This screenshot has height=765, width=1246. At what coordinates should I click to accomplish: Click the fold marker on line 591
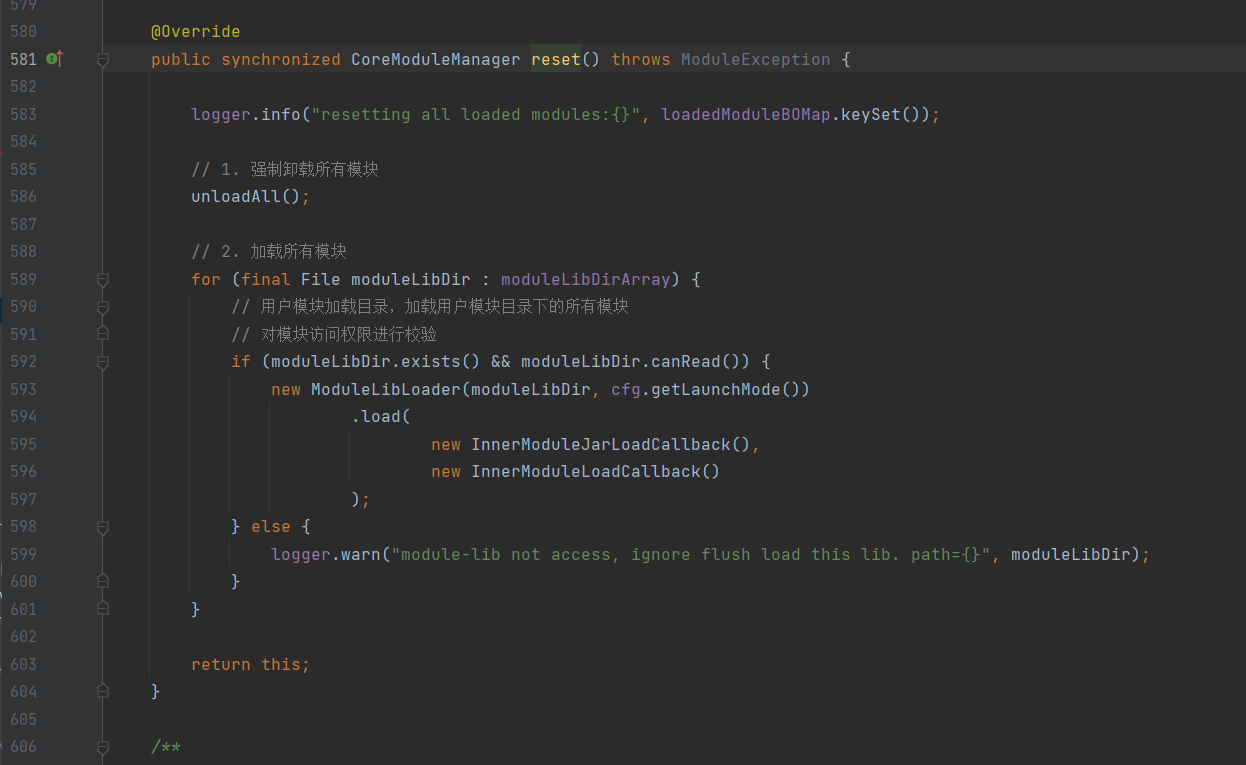click(102, 334)
